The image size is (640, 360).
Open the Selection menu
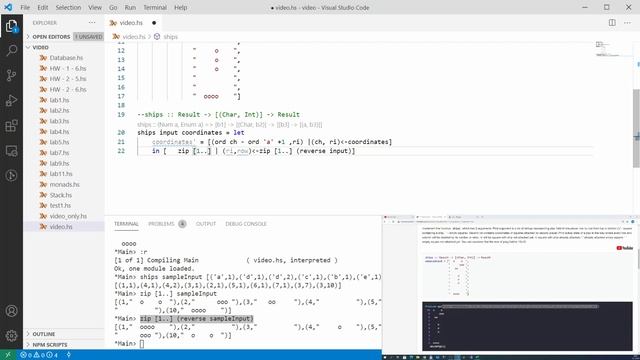68,7
